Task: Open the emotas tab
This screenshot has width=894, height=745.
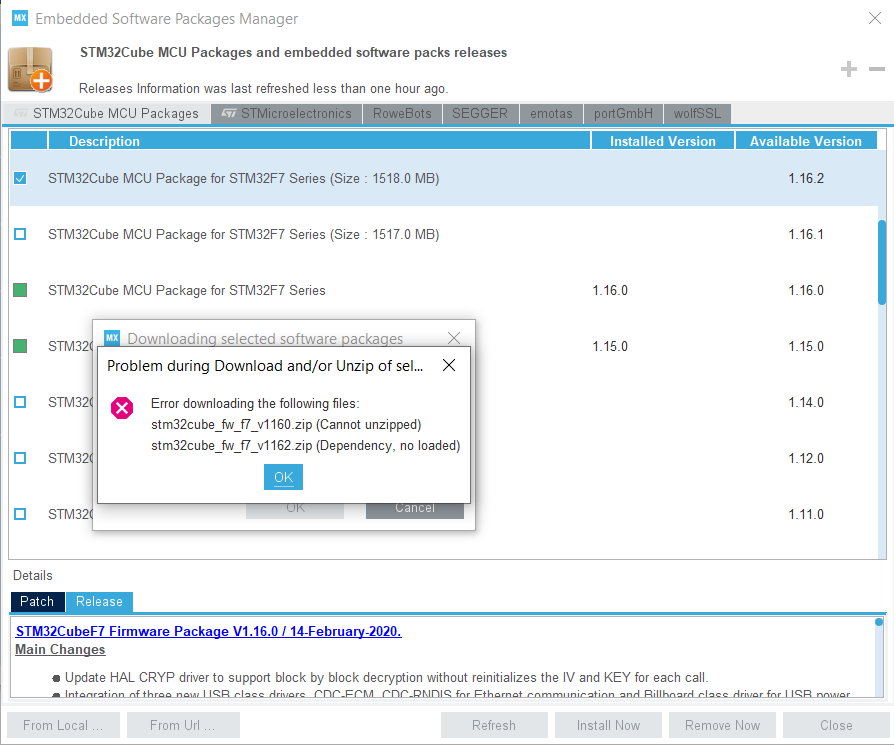Action: 551,113
